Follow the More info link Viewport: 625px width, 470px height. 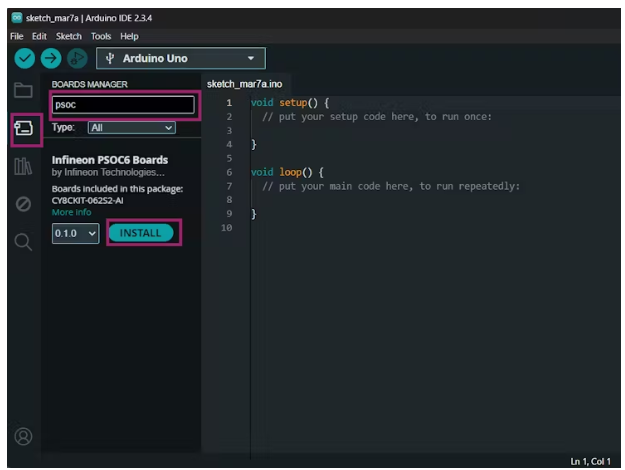[x=71, y=212]
